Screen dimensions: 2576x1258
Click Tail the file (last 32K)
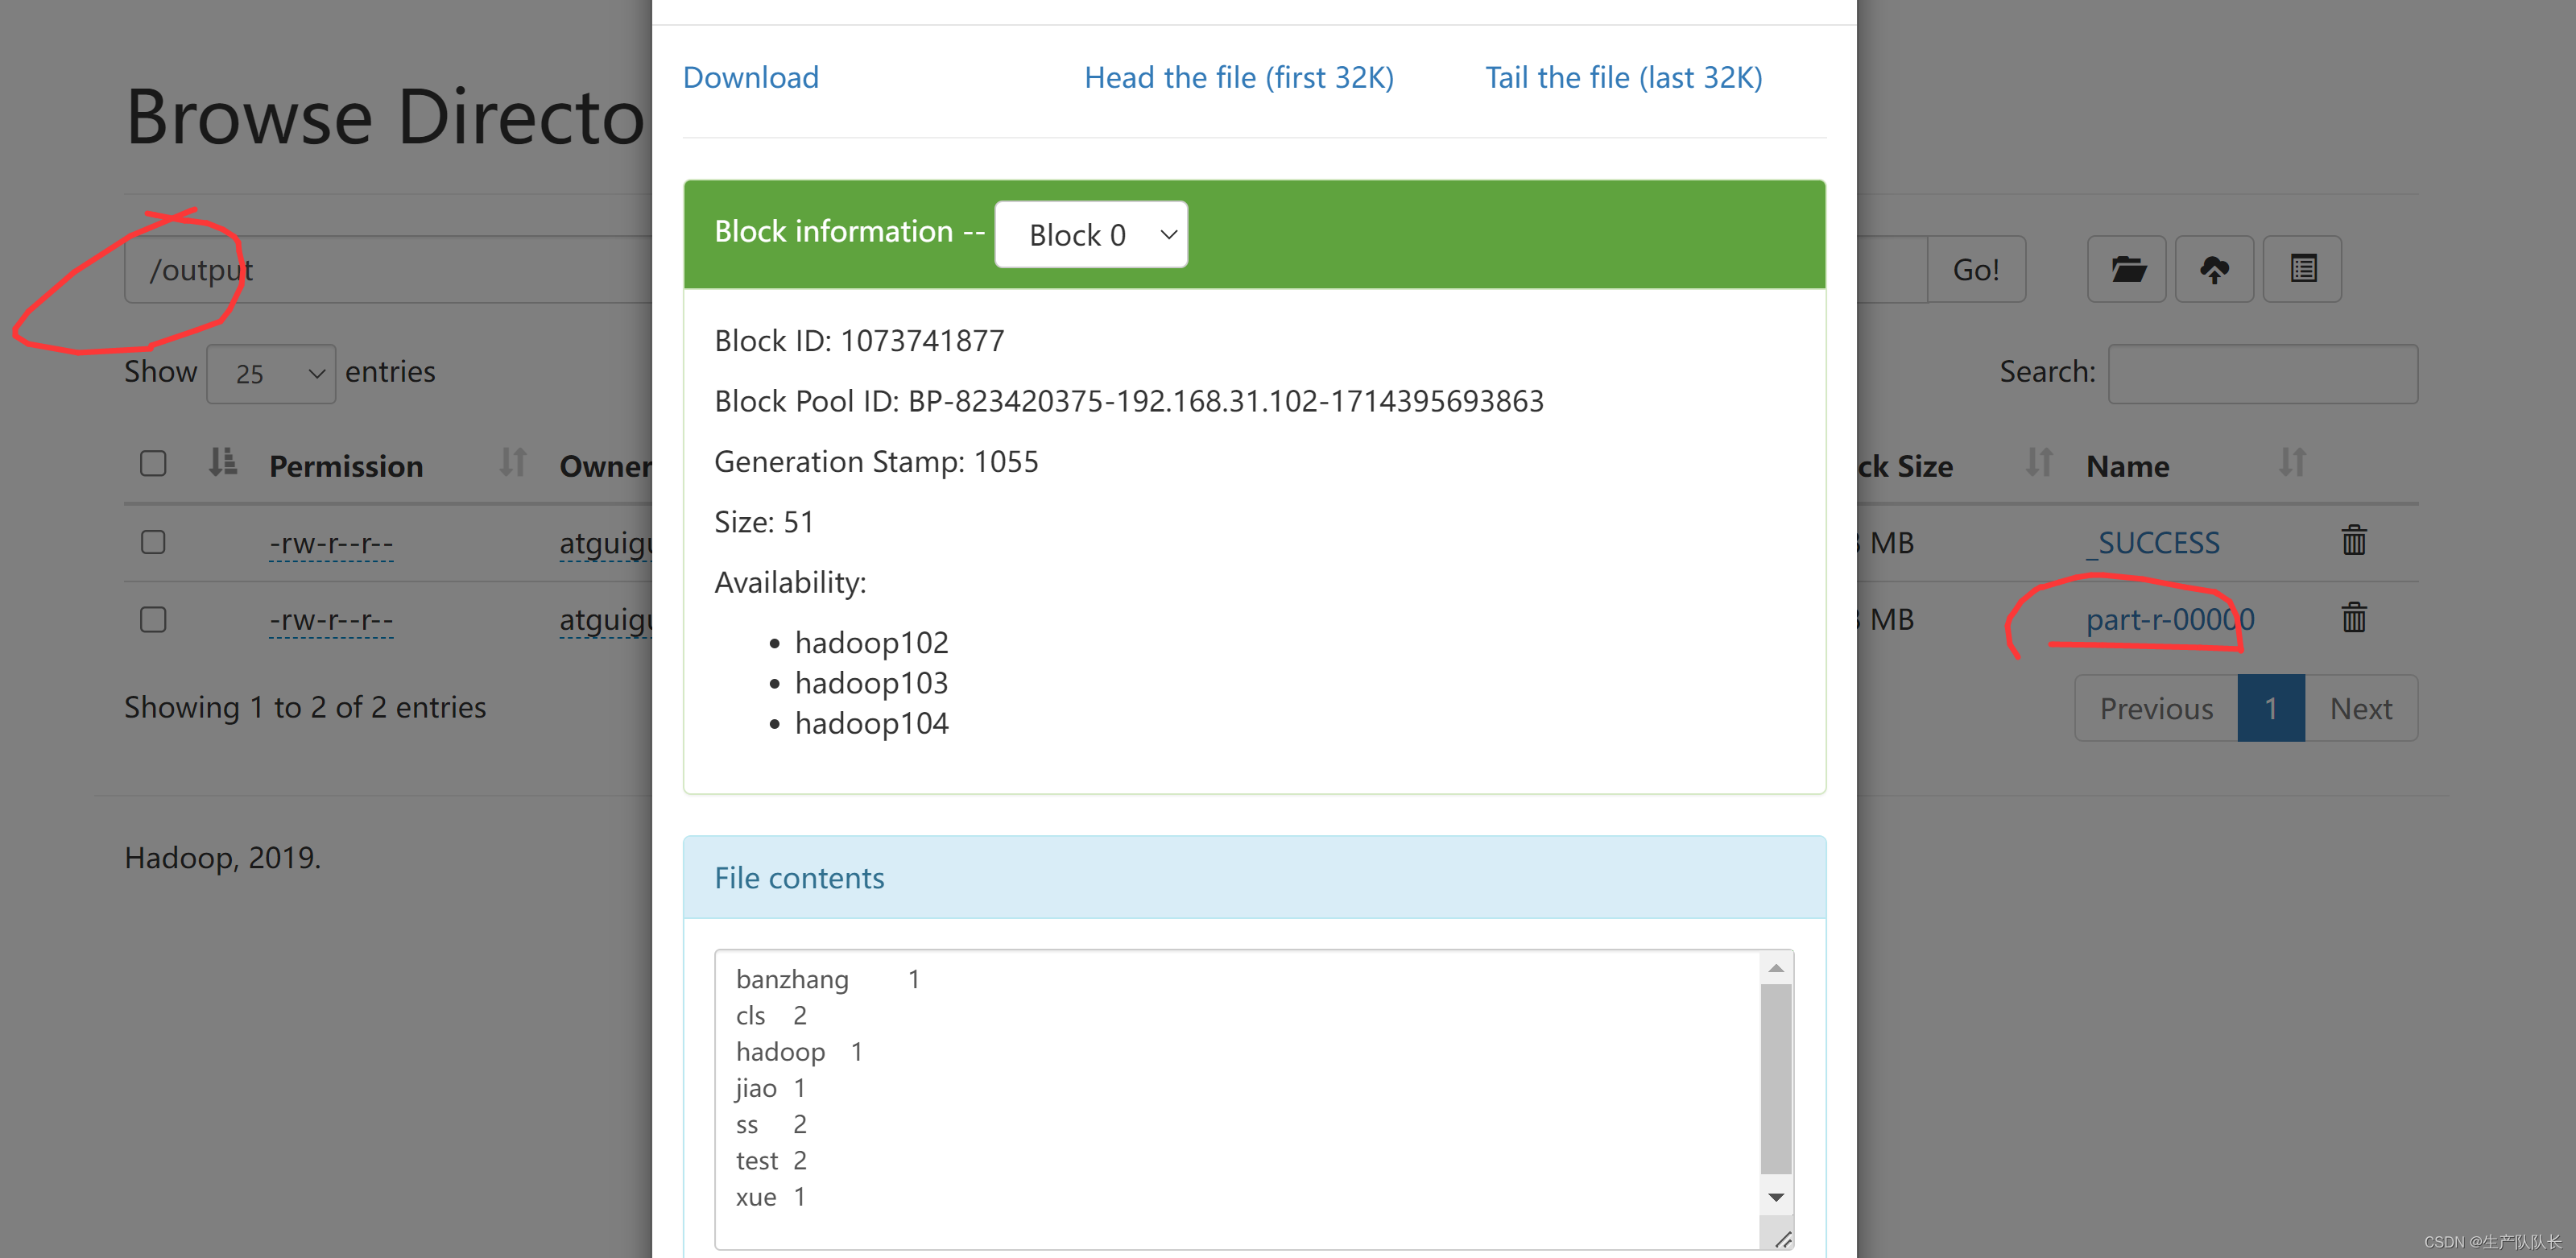[1624, 77]
